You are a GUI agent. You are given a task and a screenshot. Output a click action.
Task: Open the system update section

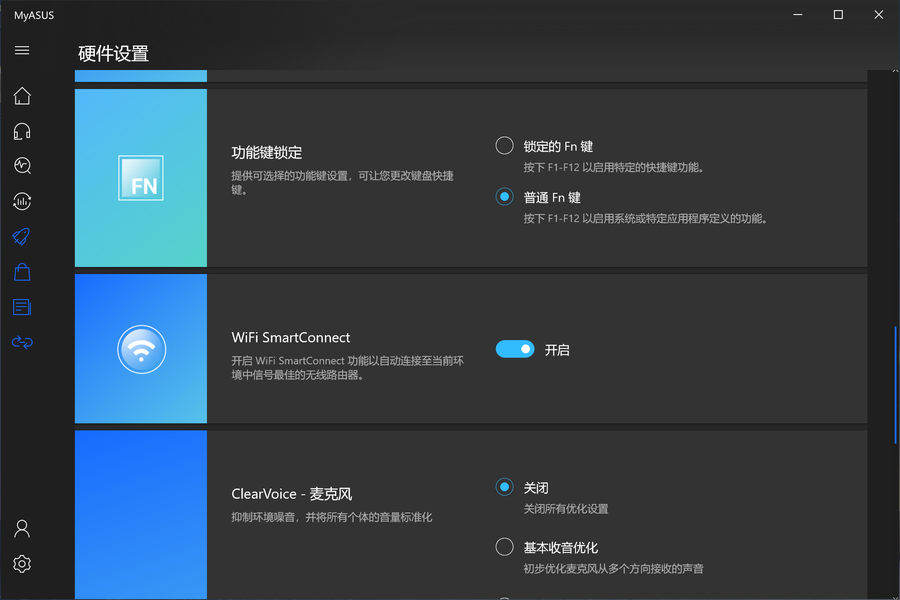(x=22, y=200)
